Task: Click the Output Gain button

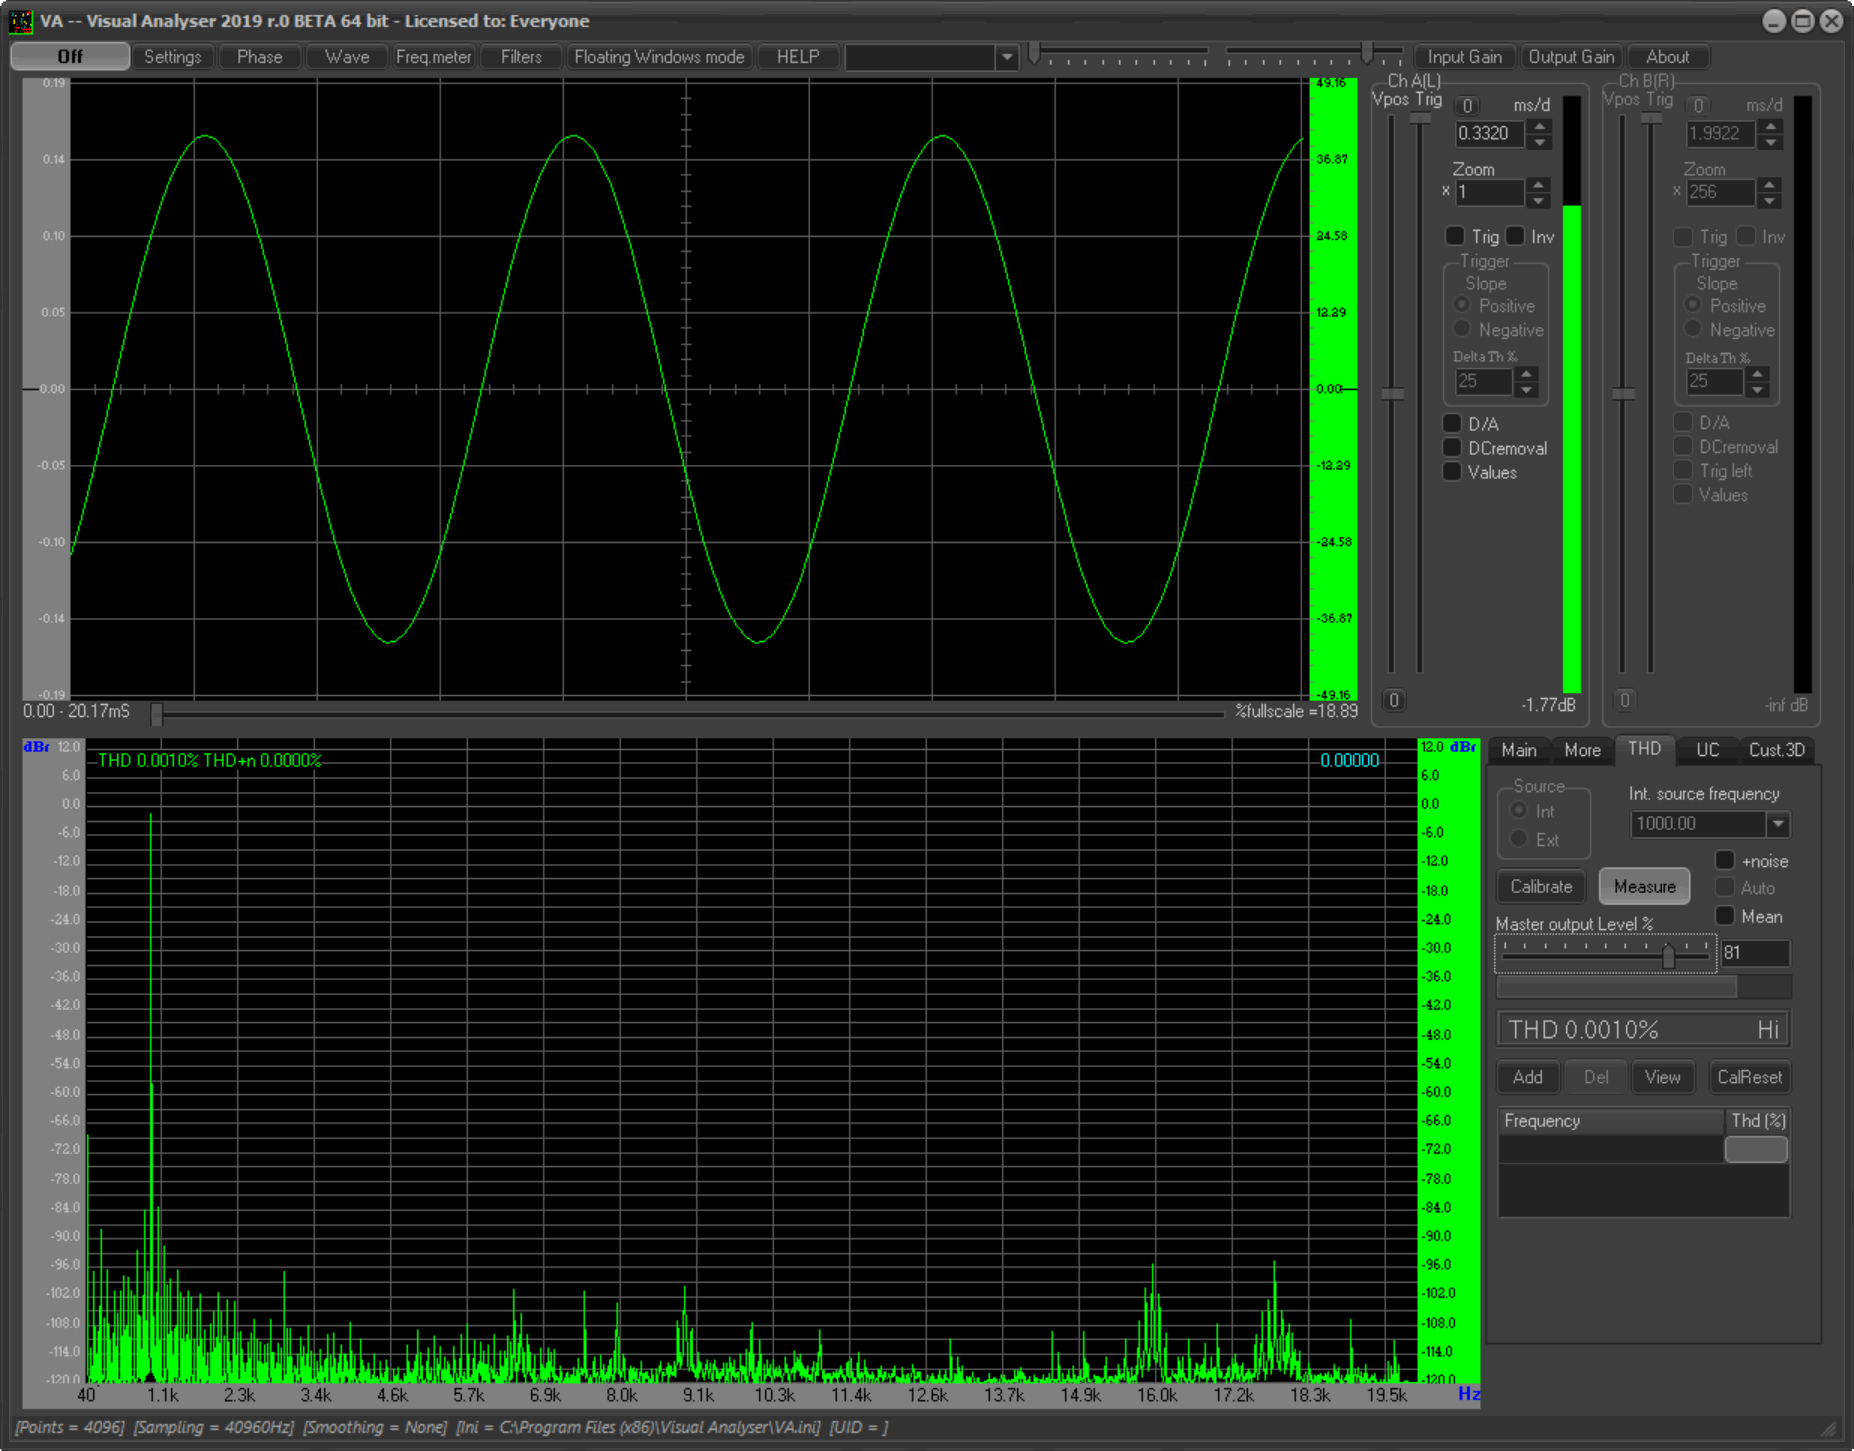Action: click(1571, 57)
